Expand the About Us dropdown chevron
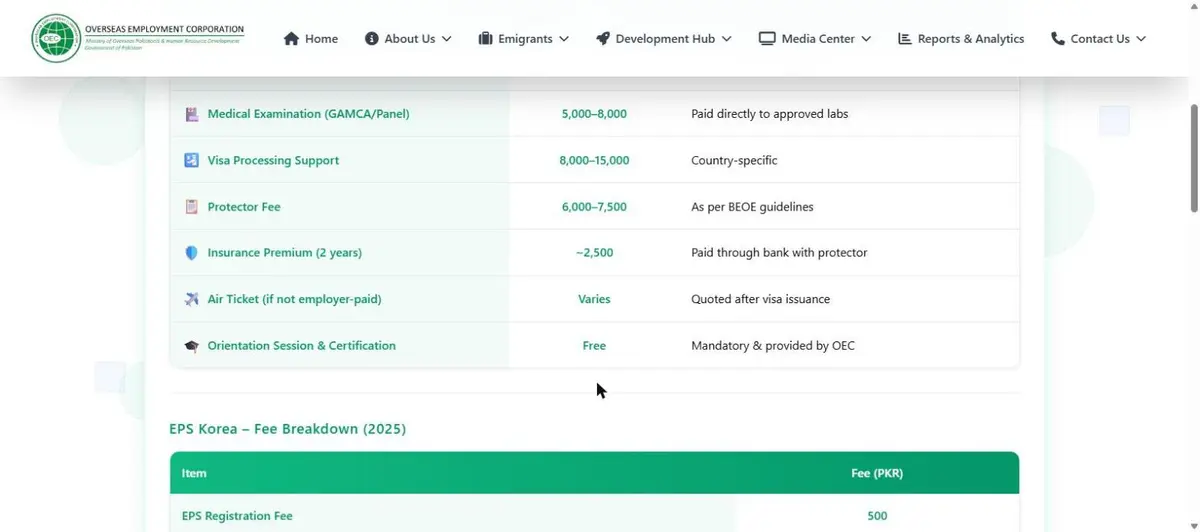 click(x=446, y=39)
